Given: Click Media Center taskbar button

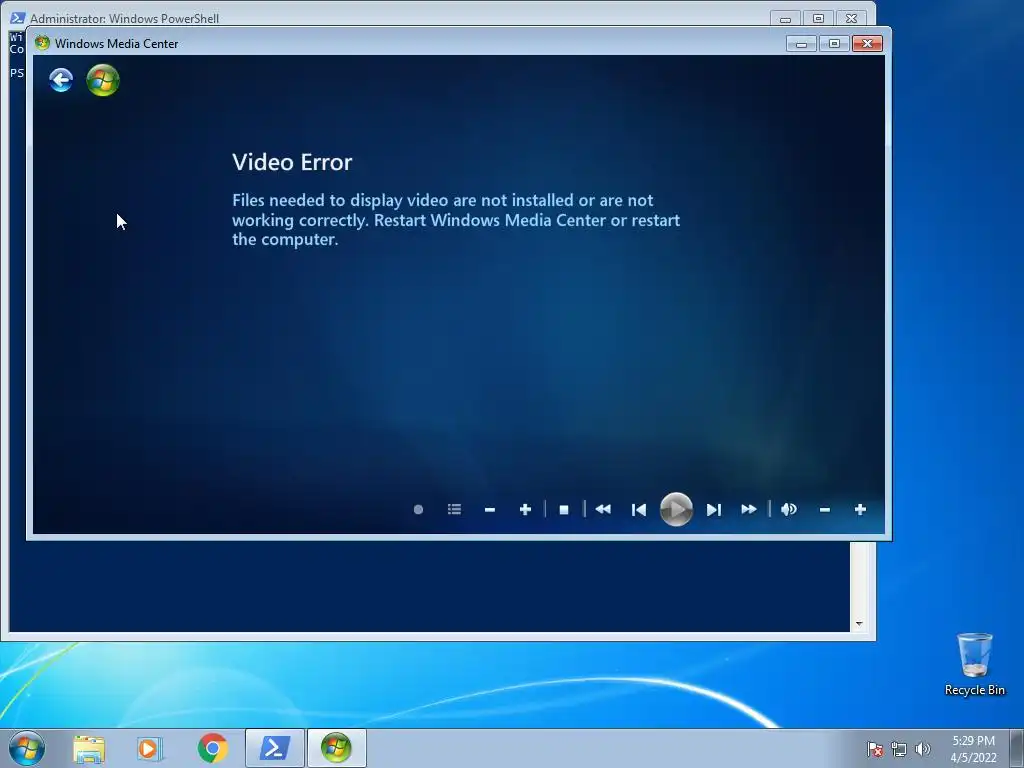Looking at the screenshot, I should coord(336,748).
